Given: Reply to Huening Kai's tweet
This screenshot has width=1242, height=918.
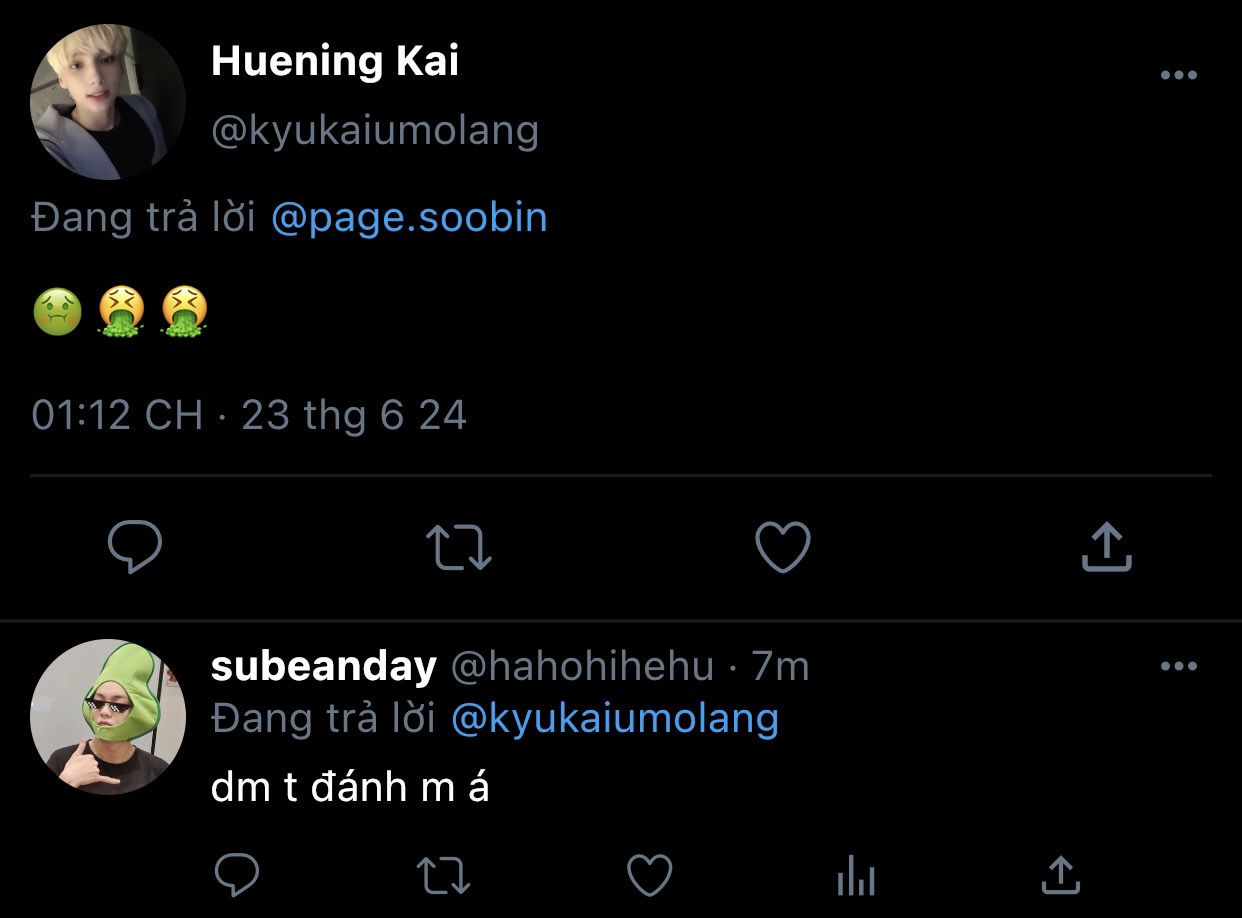Looking at the screenshot, I should (135, 547).
